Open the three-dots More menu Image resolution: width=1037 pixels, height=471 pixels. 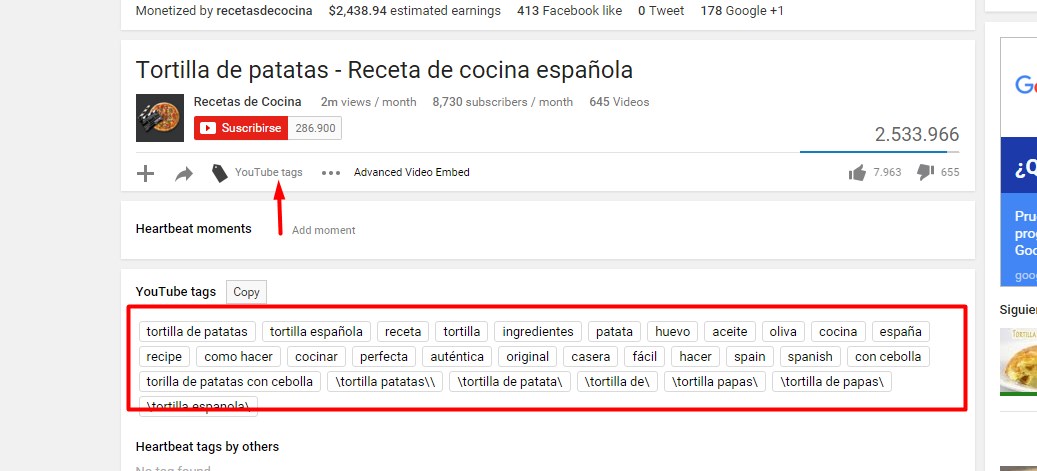(331, 173)
